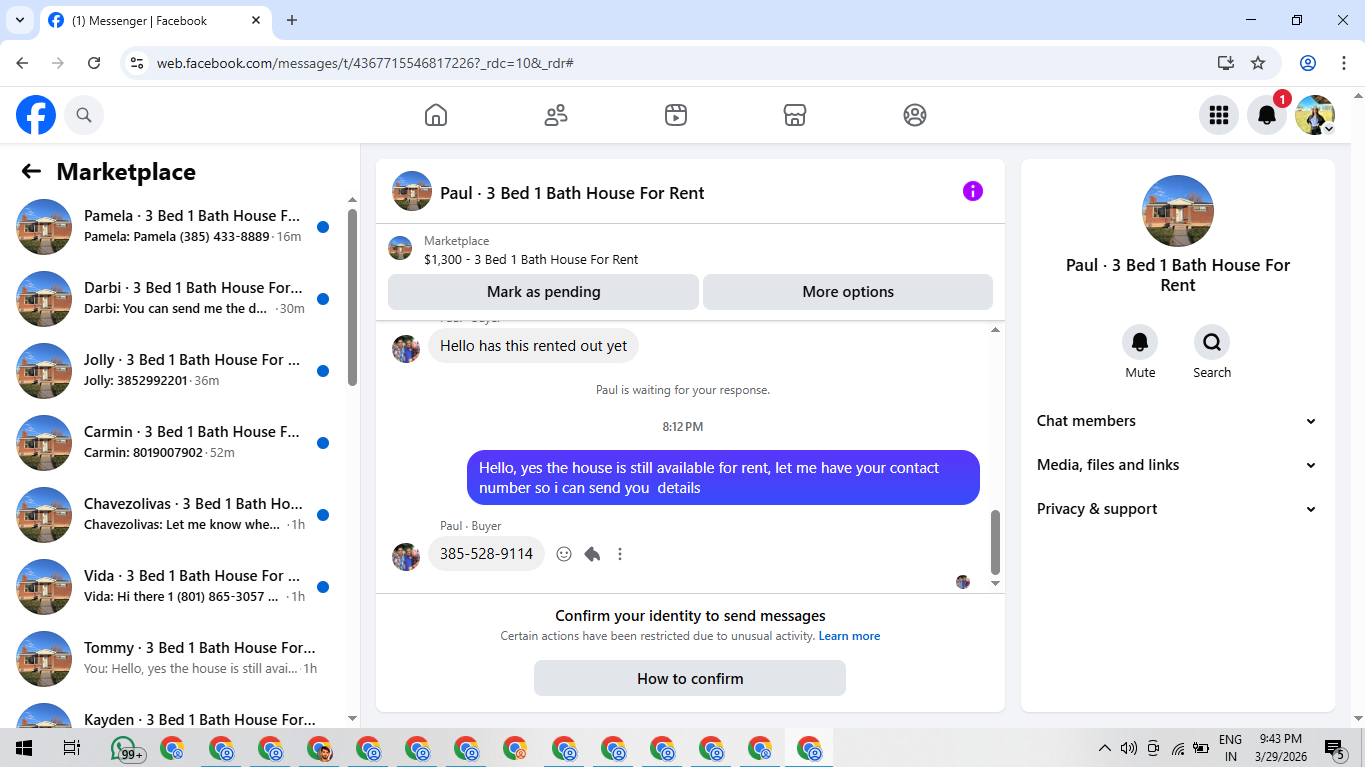Click the chat messages scrollbar thumb
Viewport: 1365px width, 767px height.
[995, 541]
